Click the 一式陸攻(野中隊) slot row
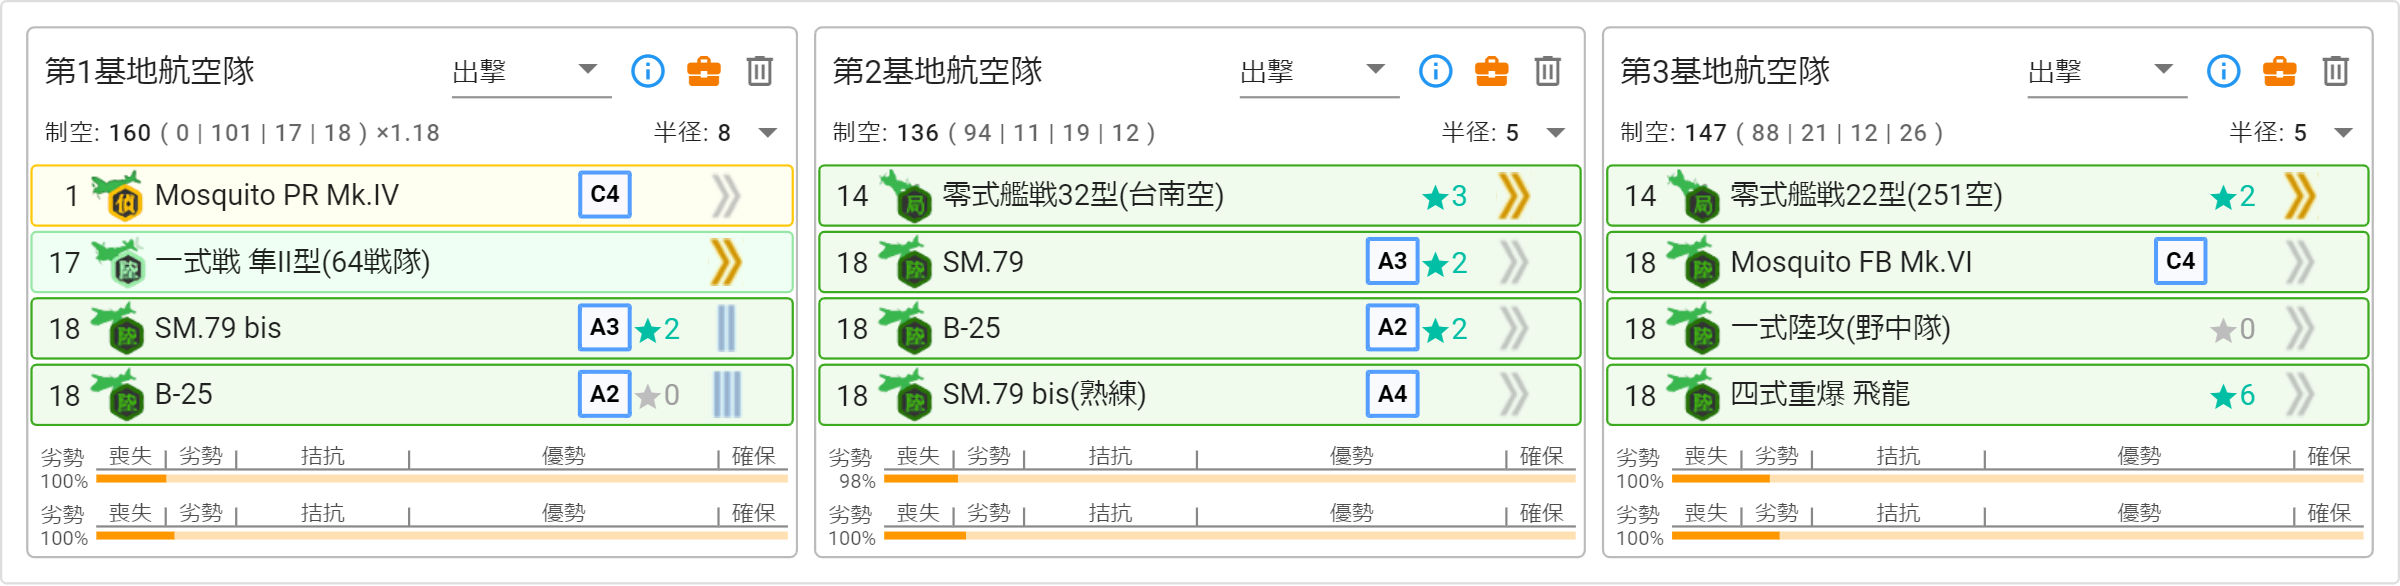Screen dimensions: 2400x586 [1988, 328]
